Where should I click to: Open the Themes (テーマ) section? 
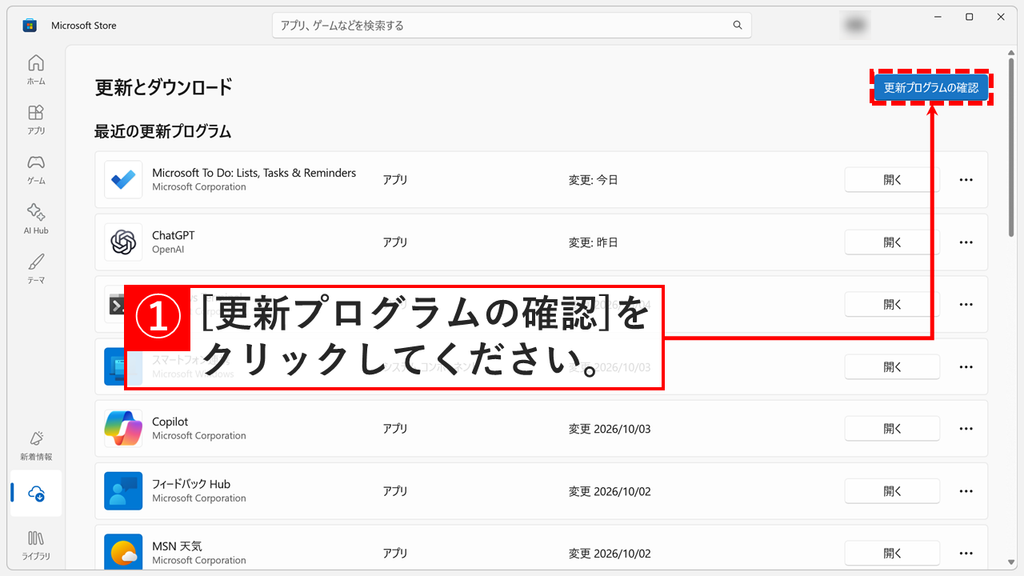click(36, 268)
